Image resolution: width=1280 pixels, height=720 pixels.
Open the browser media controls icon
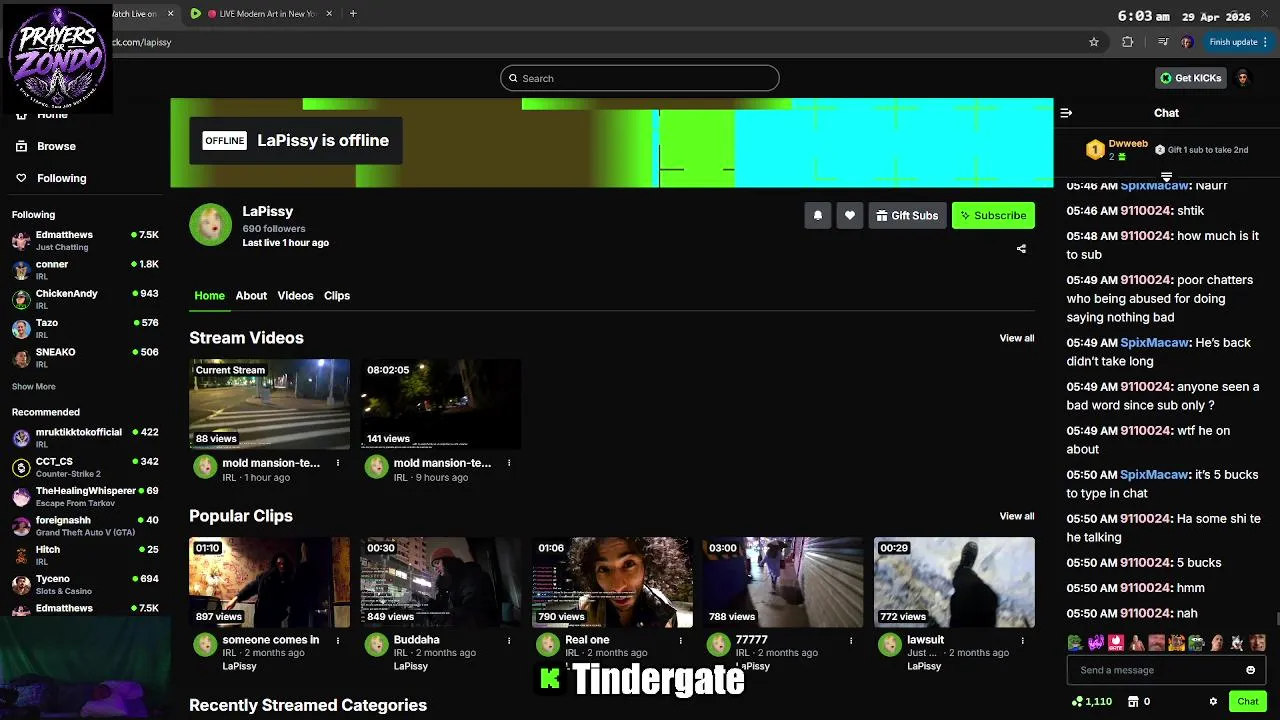coord(1162,42)
